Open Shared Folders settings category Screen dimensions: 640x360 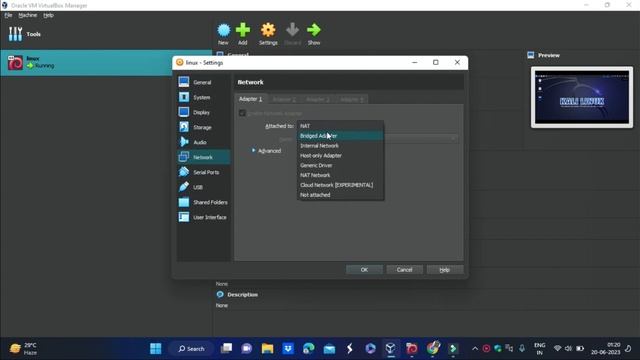203,202
